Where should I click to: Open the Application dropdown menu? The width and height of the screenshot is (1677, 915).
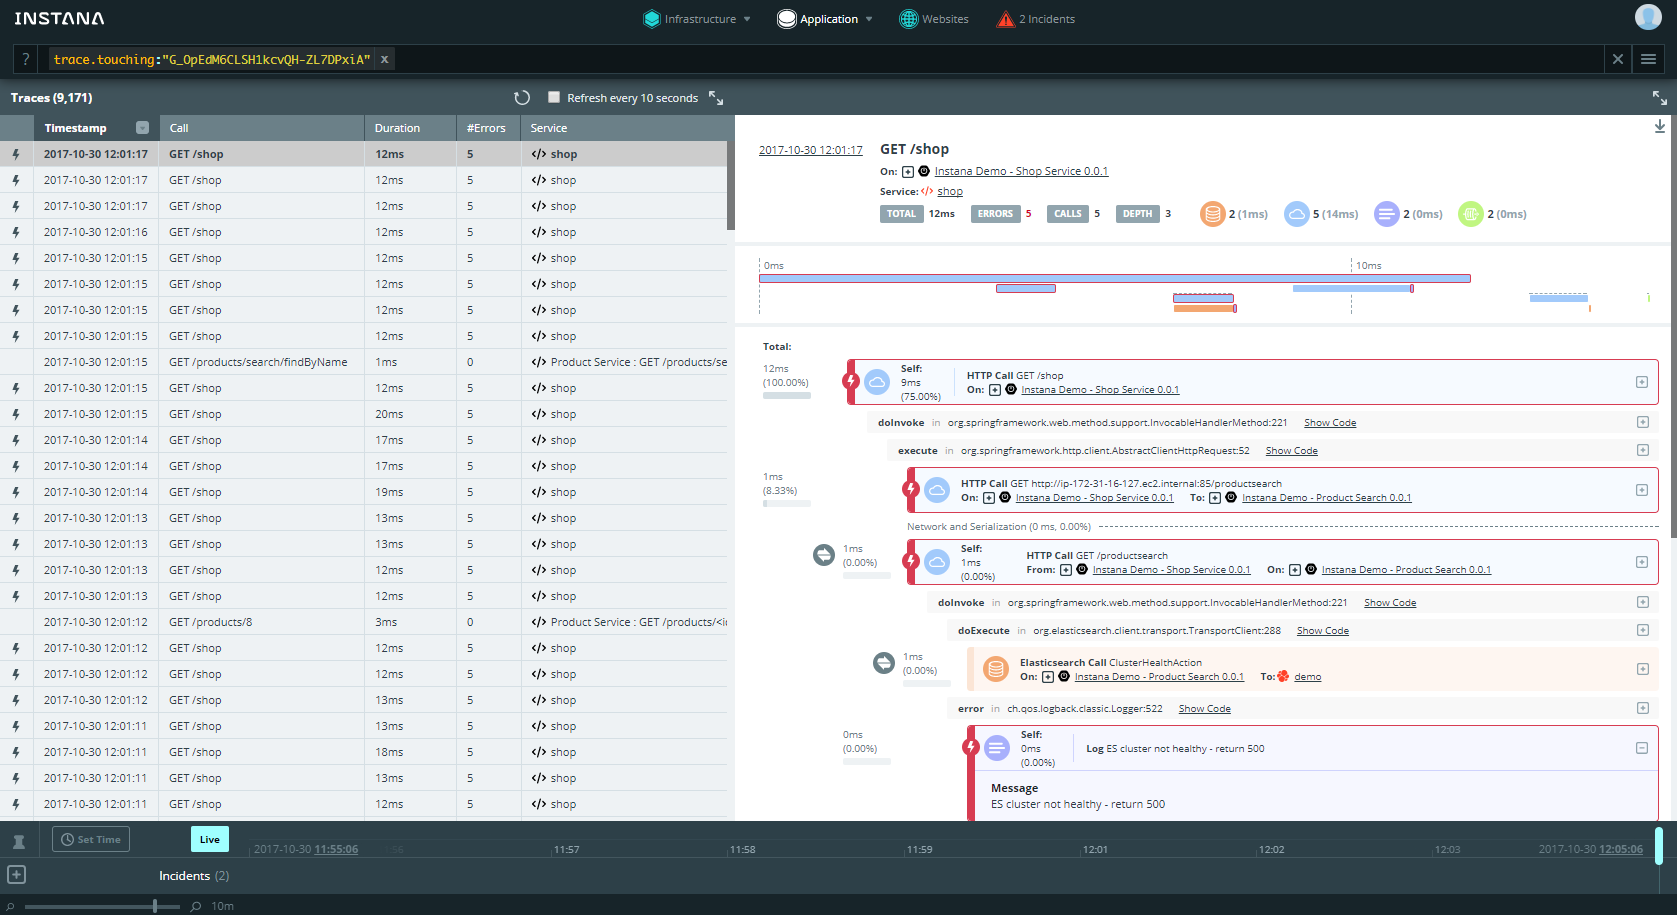pos(826,19)
